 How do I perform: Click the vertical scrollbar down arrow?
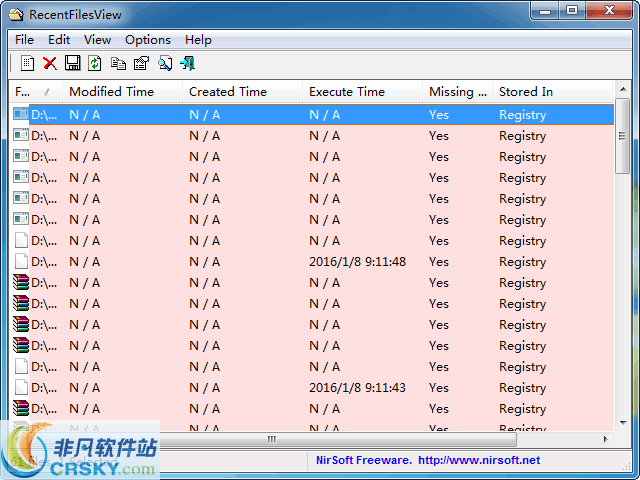(623, 423)
